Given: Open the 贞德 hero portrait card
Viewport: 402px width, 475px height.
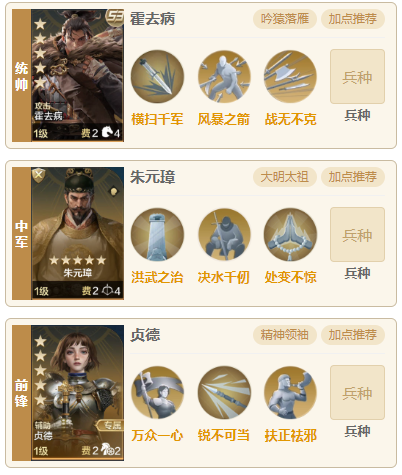Looking at the screenshot, I should pyautogui.click(x=78, y=393).
